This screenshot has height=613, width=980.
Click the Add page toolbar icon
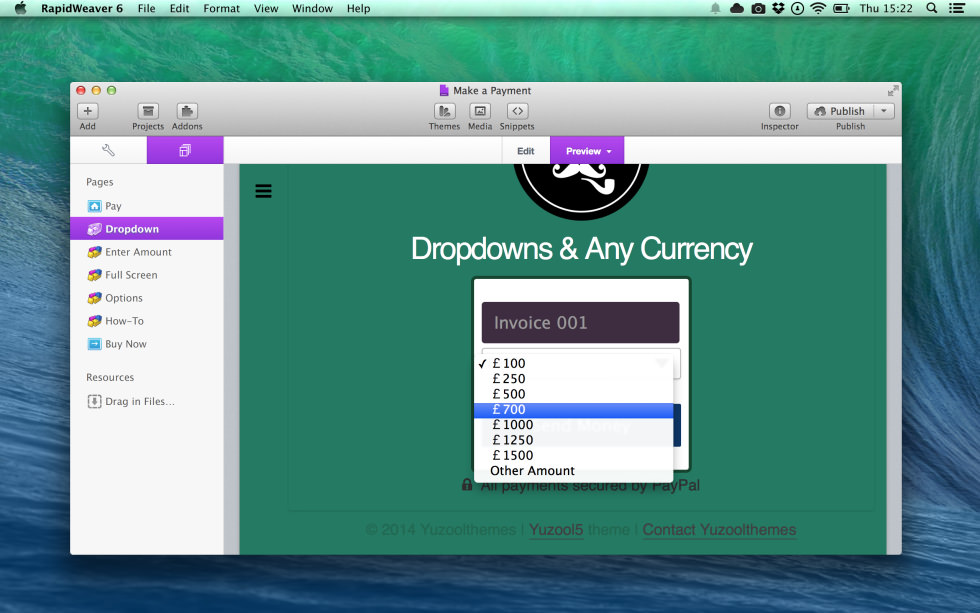pos(88,111)
